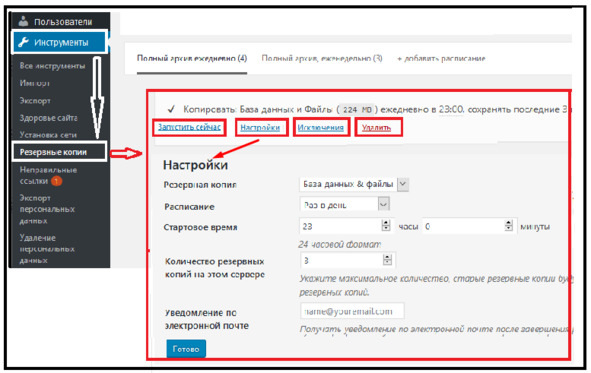Click the backup count spinner arrows
The width and height of the screenshot is (591, 373).
[387, 260]
